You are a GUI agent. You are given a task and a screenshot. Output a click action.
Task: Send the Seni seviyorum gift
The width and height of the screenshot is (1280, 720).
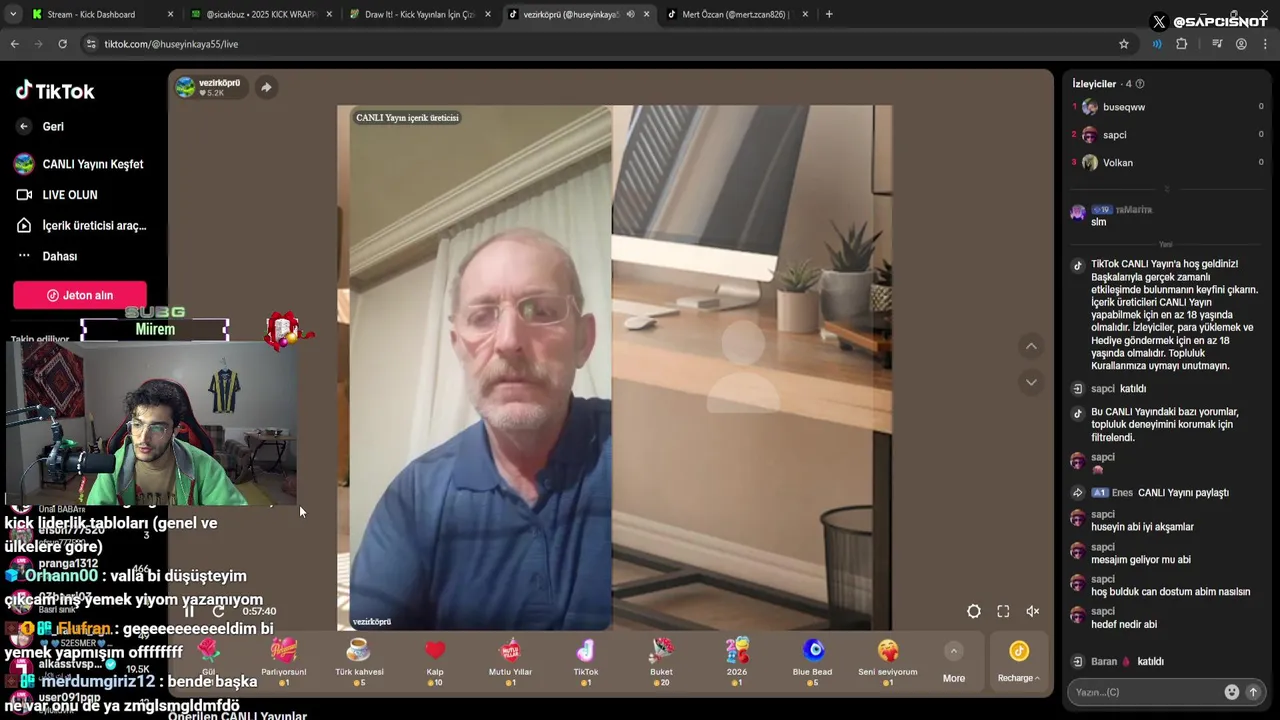point(888,660)
